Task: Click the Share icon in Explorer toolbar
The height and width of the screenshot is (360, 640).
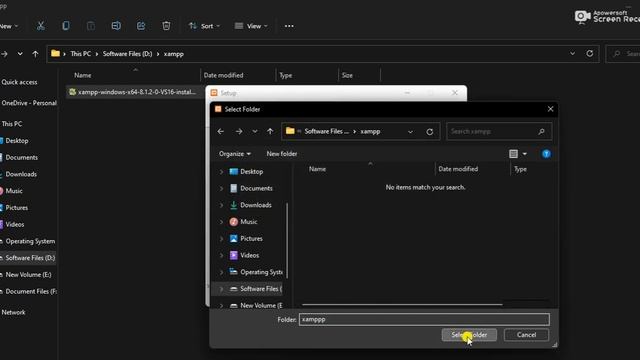Action: point(141,26)
